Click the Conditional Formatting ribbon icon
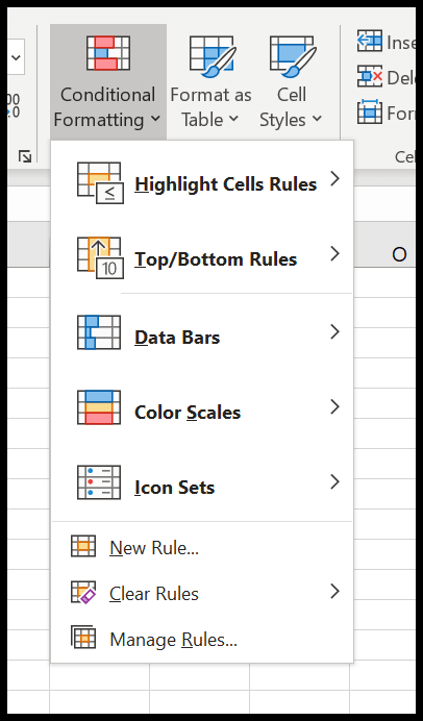Image resolution: width=423 pixels, height=721 pixels. [108, 52]
